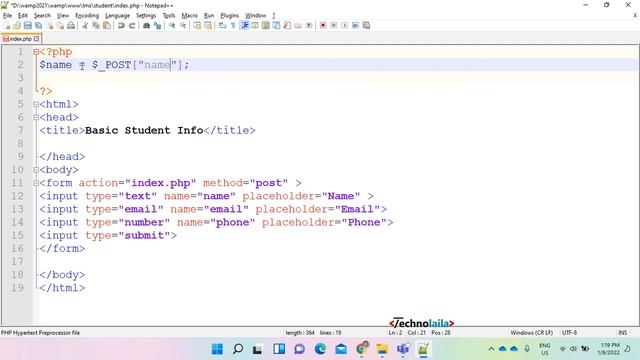Click Windows (CR LF) line ending in status bar

click(x=531, y=333)
